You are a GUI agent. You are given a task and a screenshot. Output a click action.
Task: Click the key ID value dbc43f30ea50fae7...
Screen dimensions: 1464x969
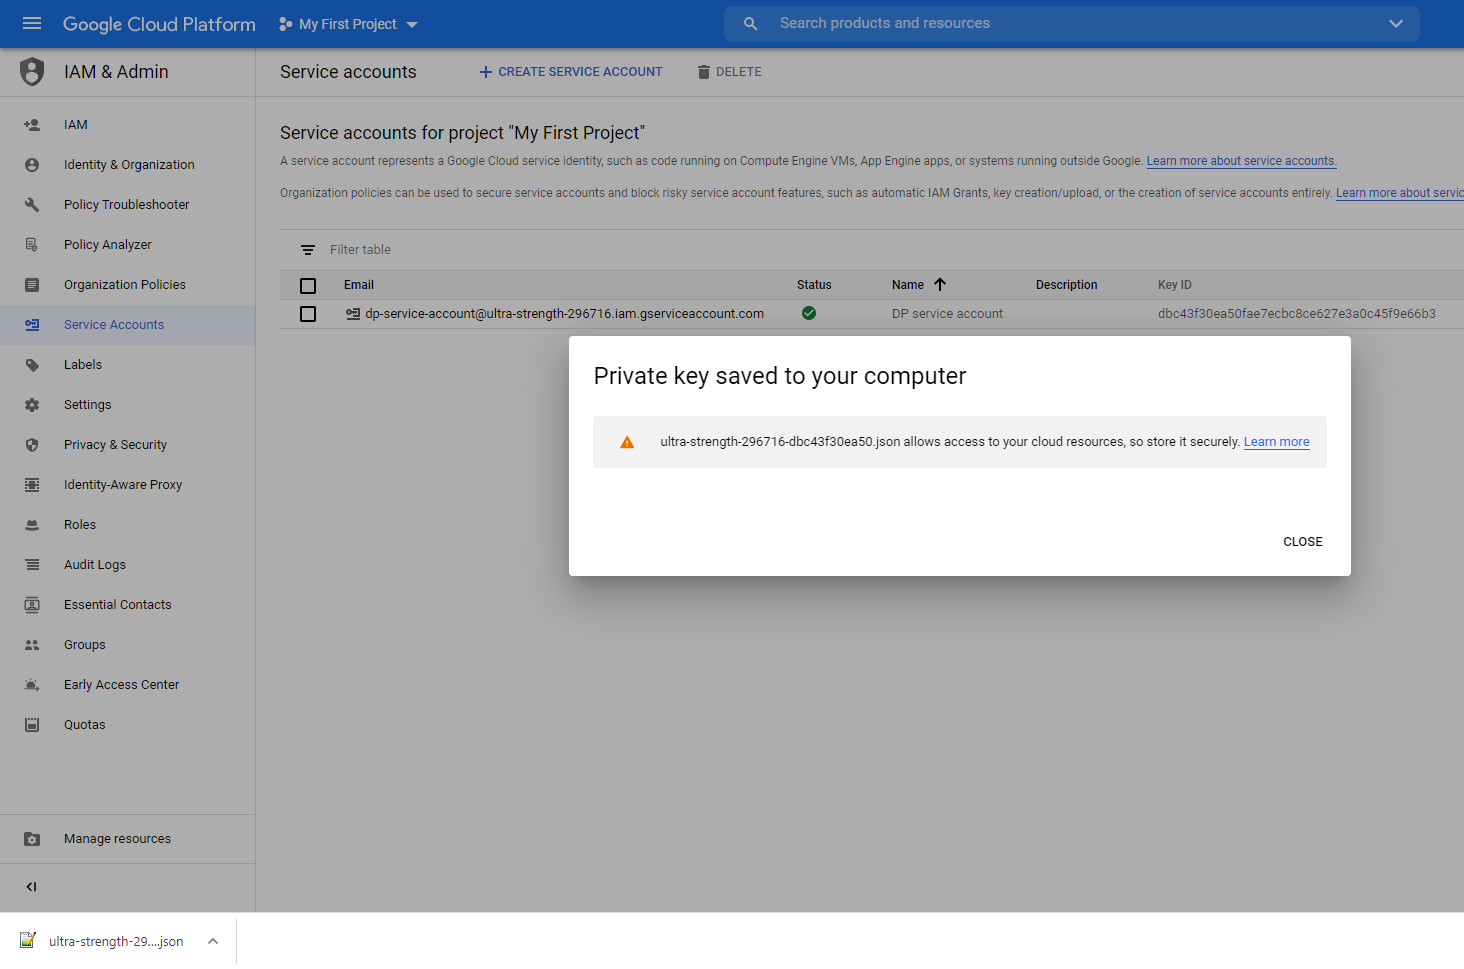[x=1297, y=314]
